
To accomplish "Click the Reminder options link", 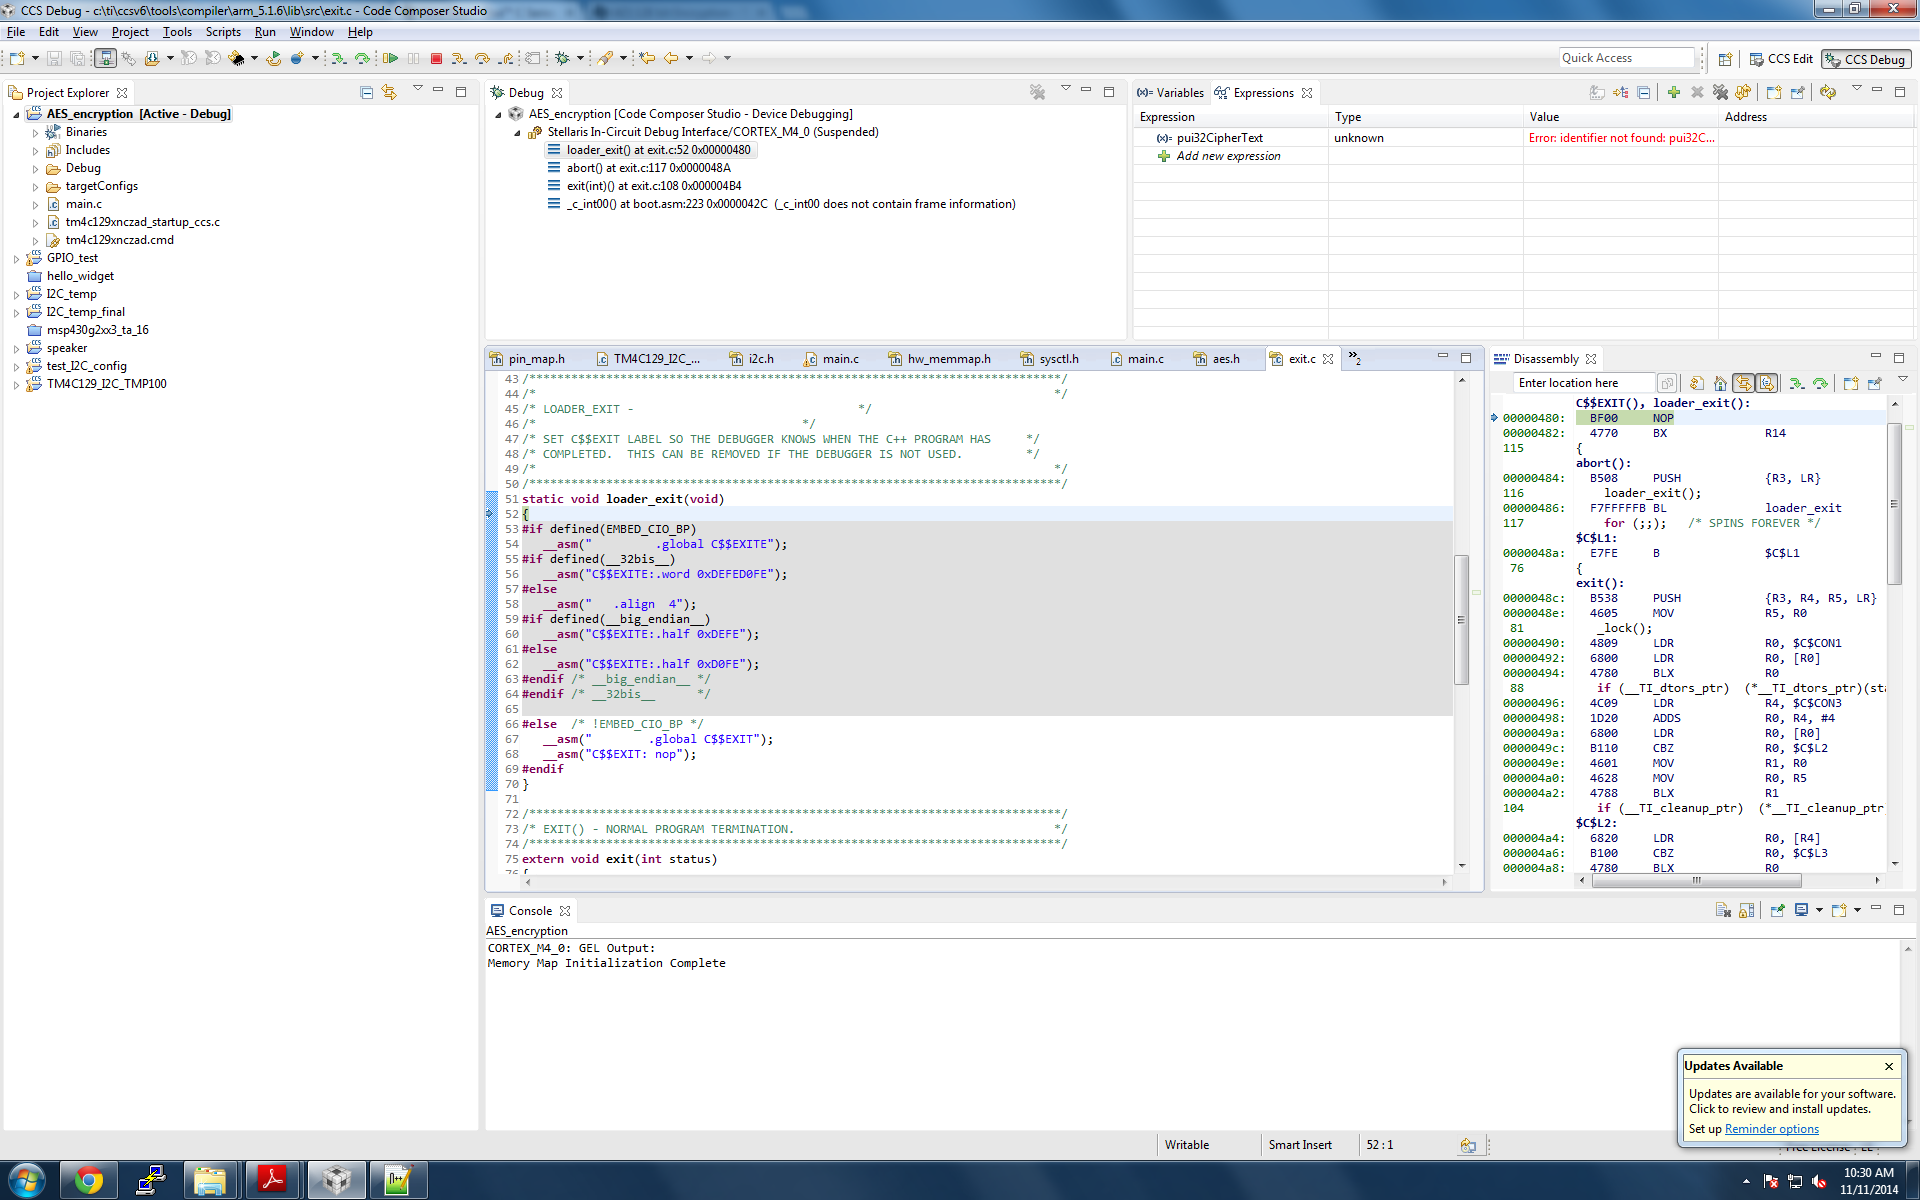I will click(1771, 1129).
